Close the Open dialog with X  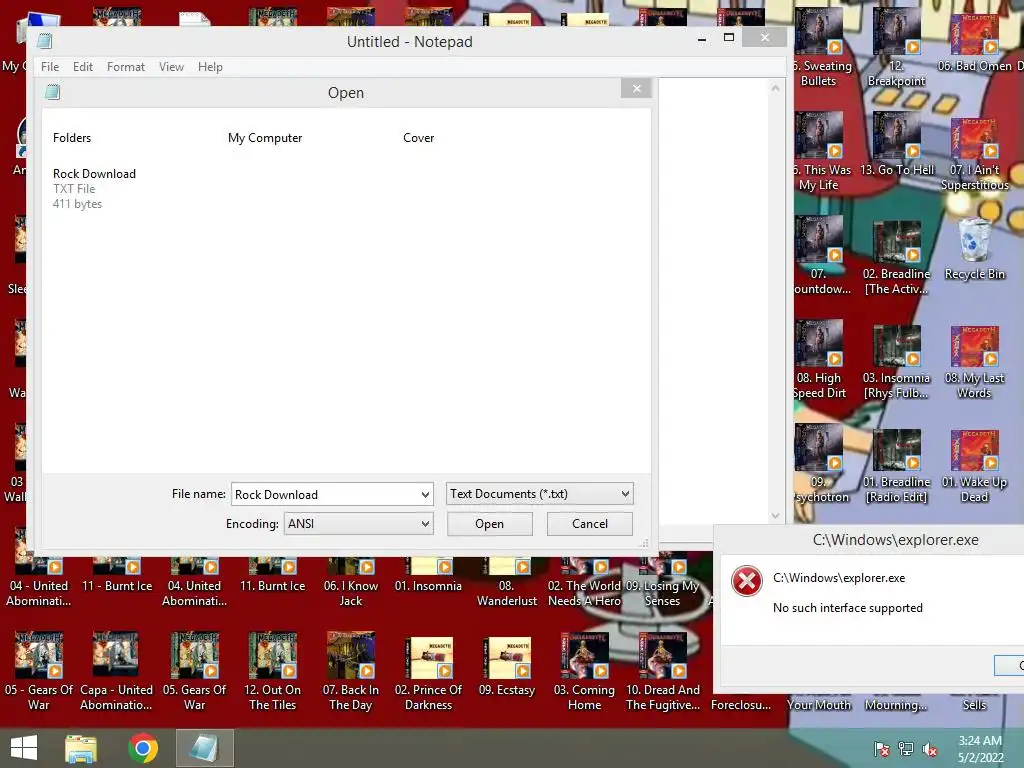pos(637,89)
